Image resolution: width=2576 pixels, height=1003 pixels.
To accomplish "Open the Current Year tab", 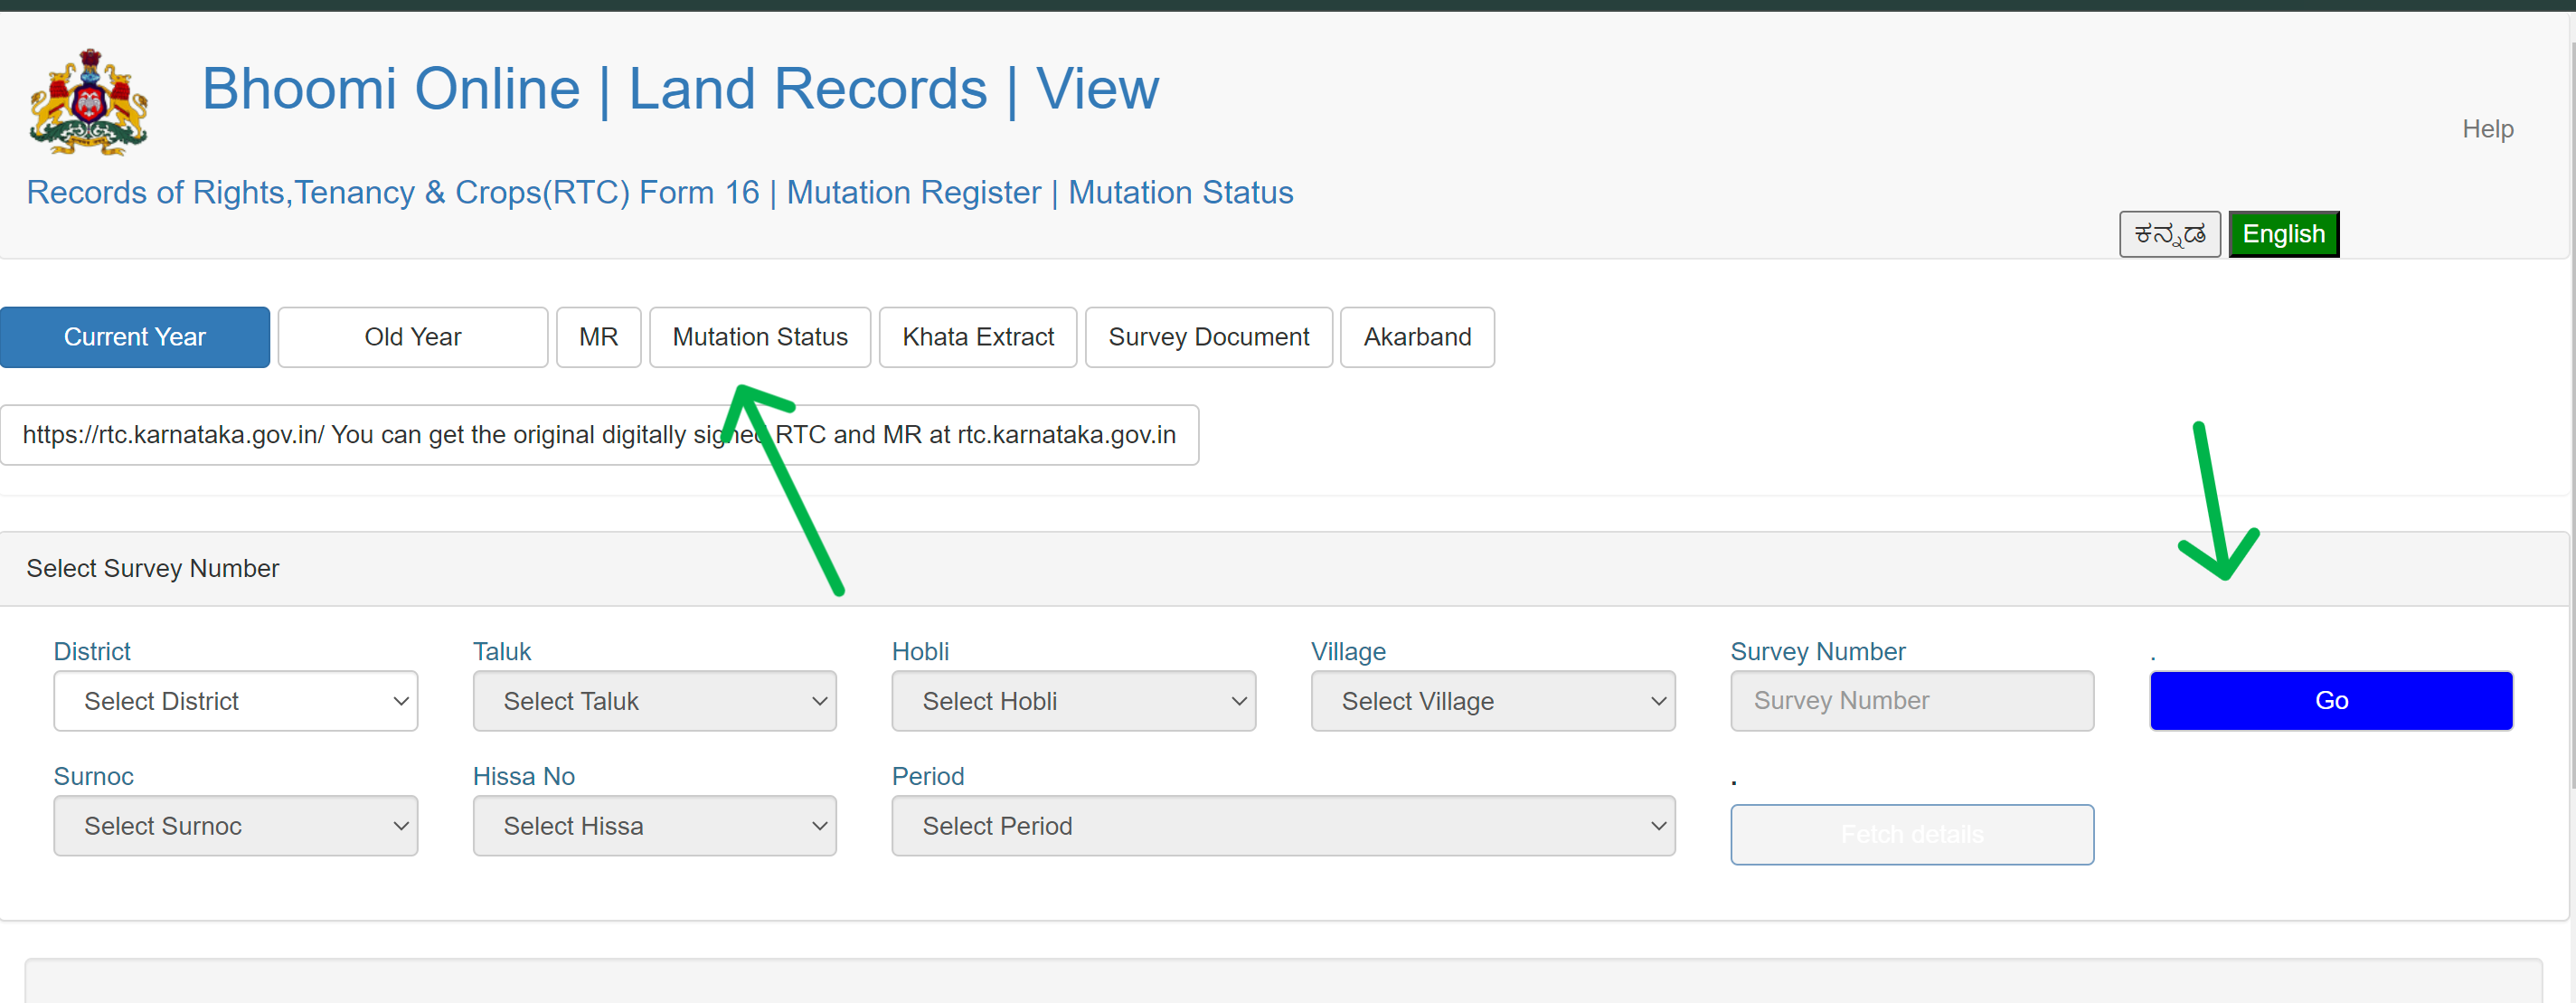I will (x=135, y=337).
